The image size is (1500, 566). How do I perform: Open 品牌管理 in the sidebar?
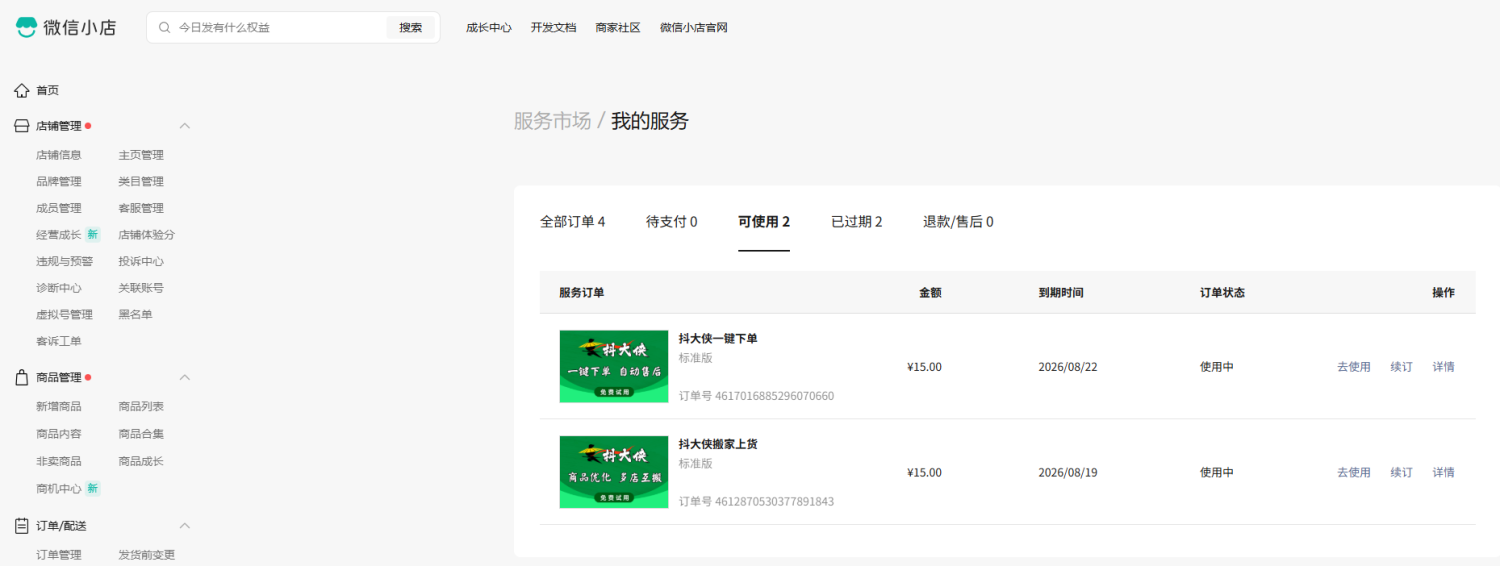[59, 182]
